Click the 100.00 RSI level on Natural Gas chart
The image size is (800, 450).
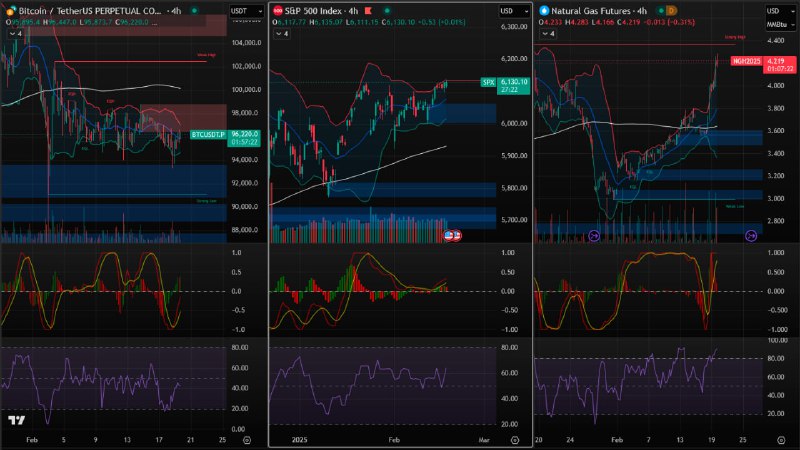778,340
